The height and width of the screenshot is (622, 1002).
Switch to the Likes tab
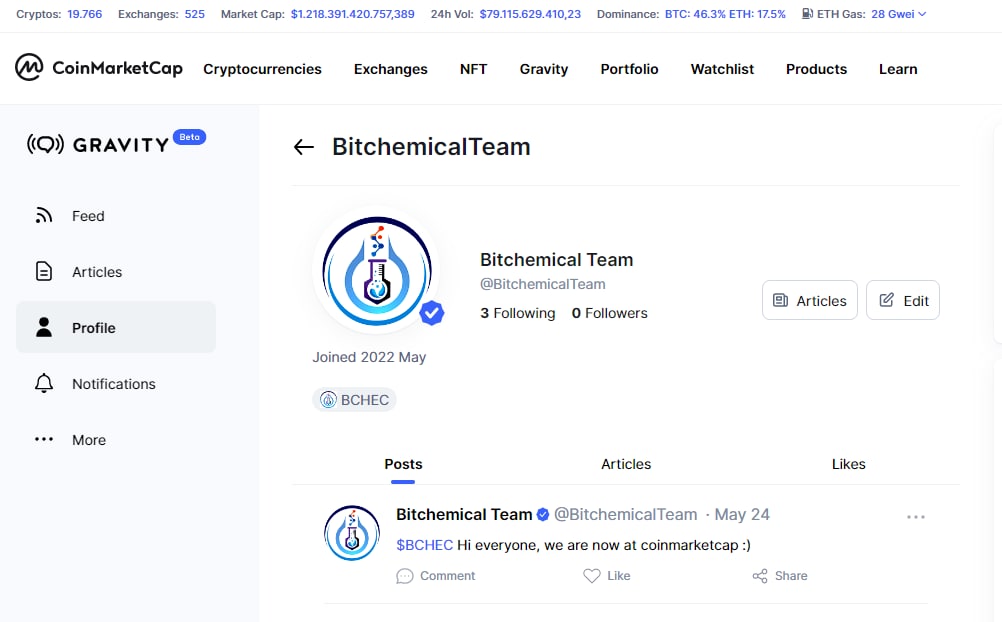(x=849, y=464)
